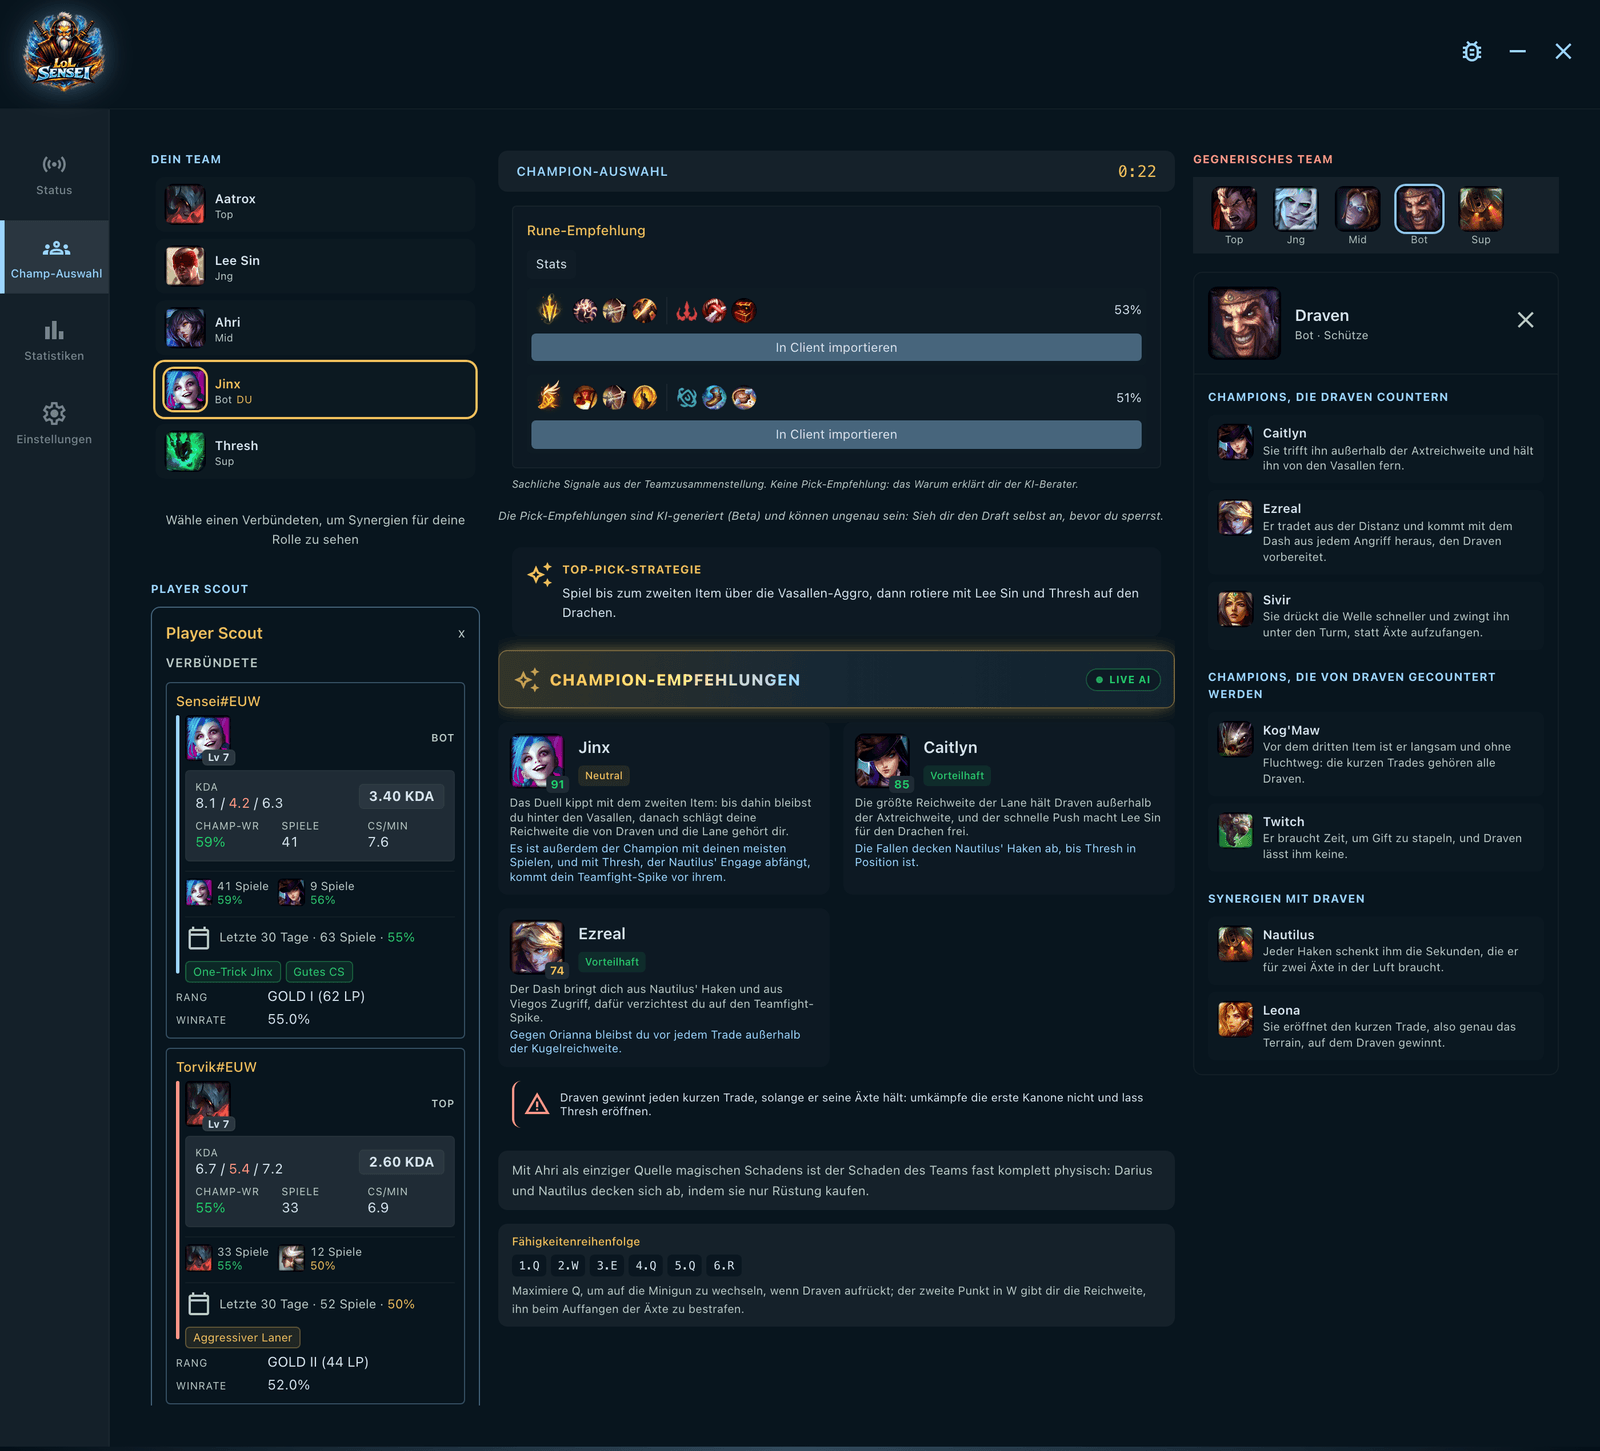
Task: Select Caitlyn champion recommendation card
Action: click(1009, 809)
